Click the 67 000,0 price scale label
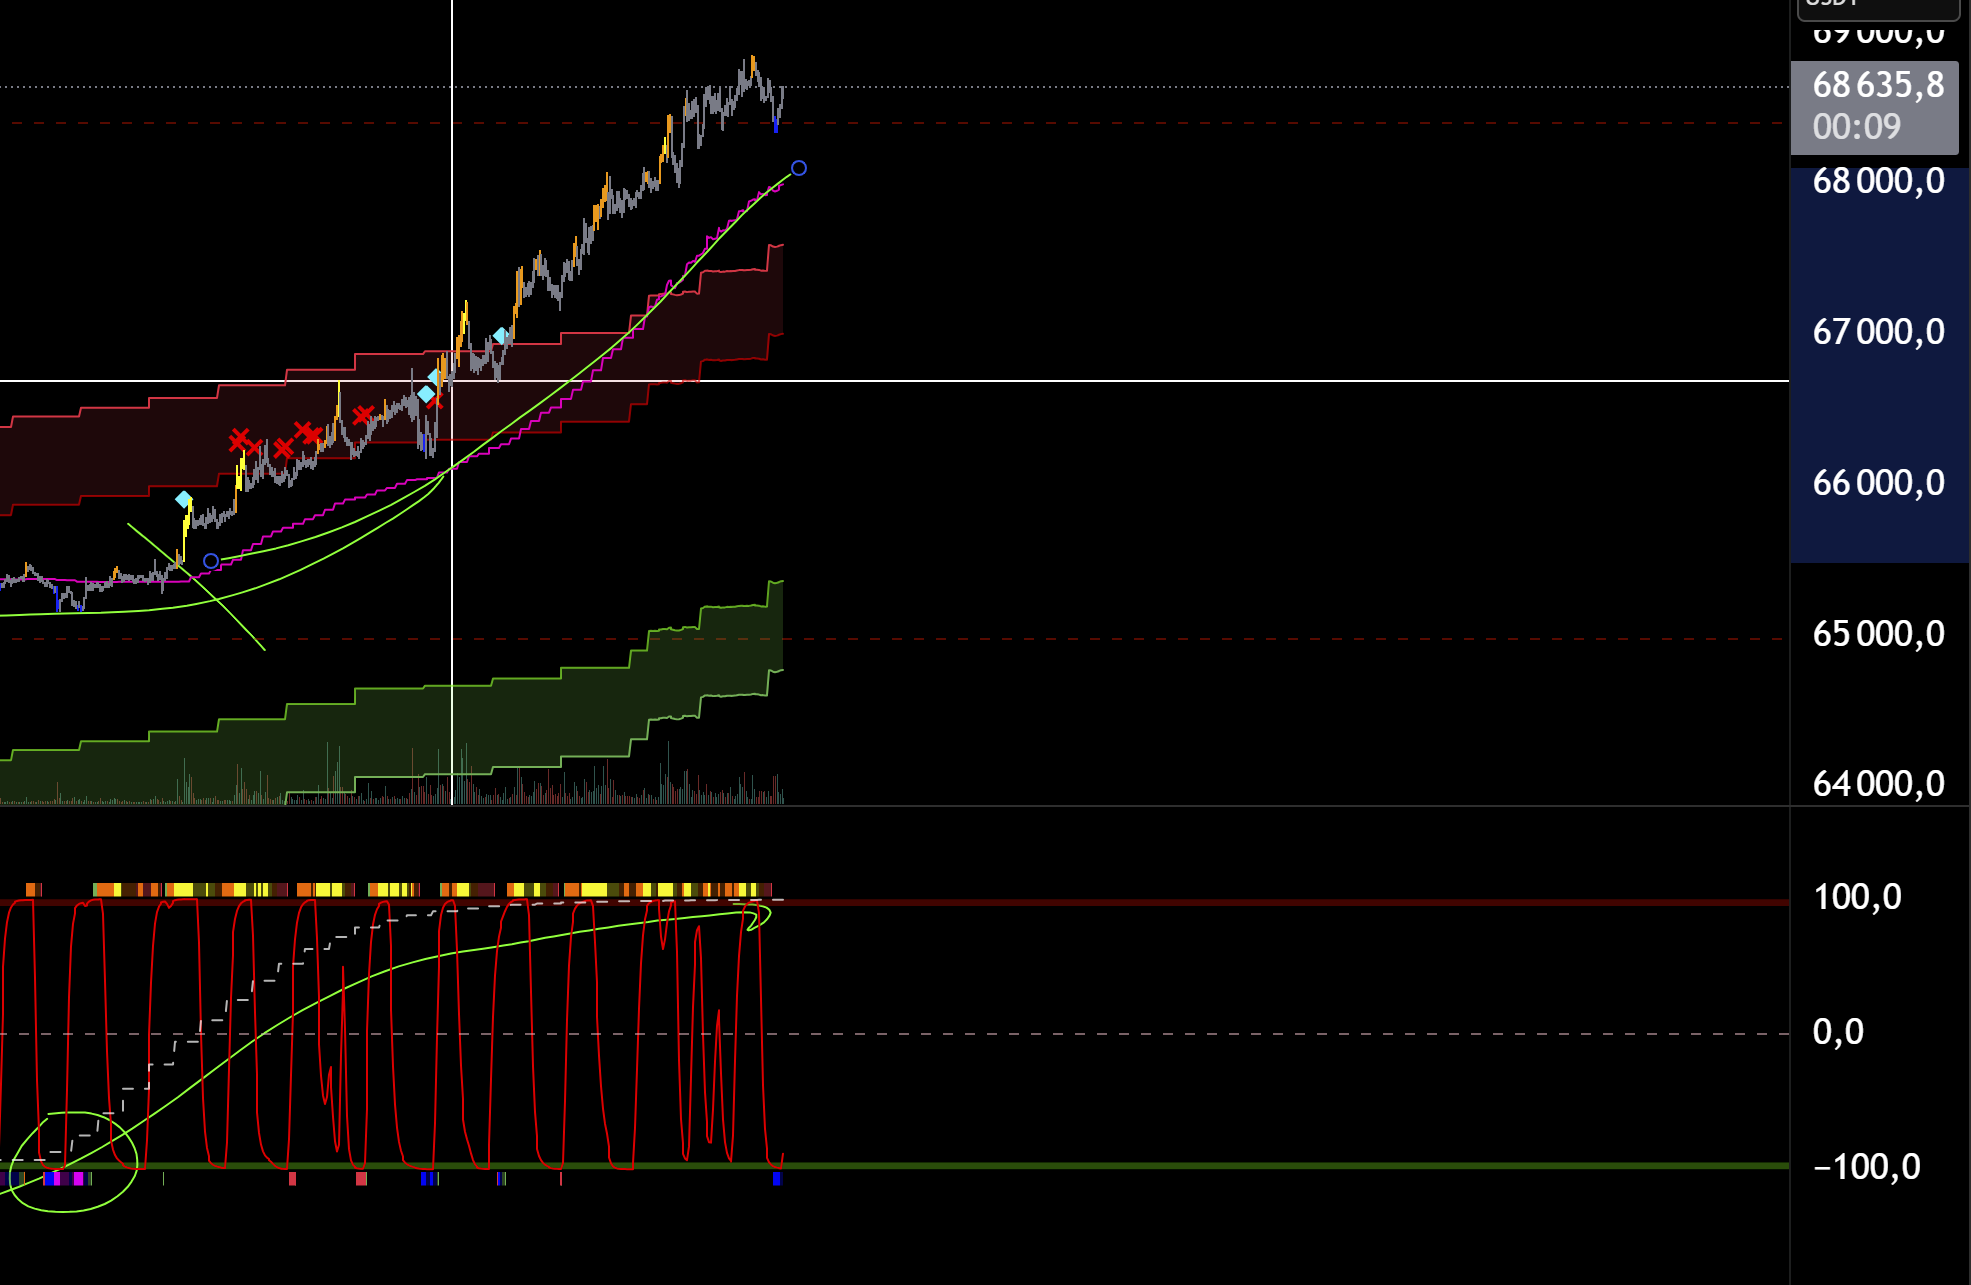The height and width of the screenshot is (1285, 1971). click(1877, 332)
